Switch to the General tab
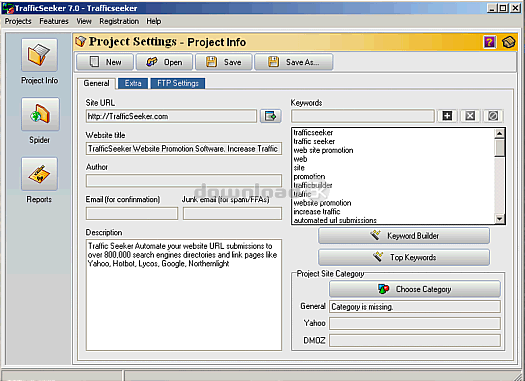The width and height of the screenshot is (525, 381). click(96, 83)
